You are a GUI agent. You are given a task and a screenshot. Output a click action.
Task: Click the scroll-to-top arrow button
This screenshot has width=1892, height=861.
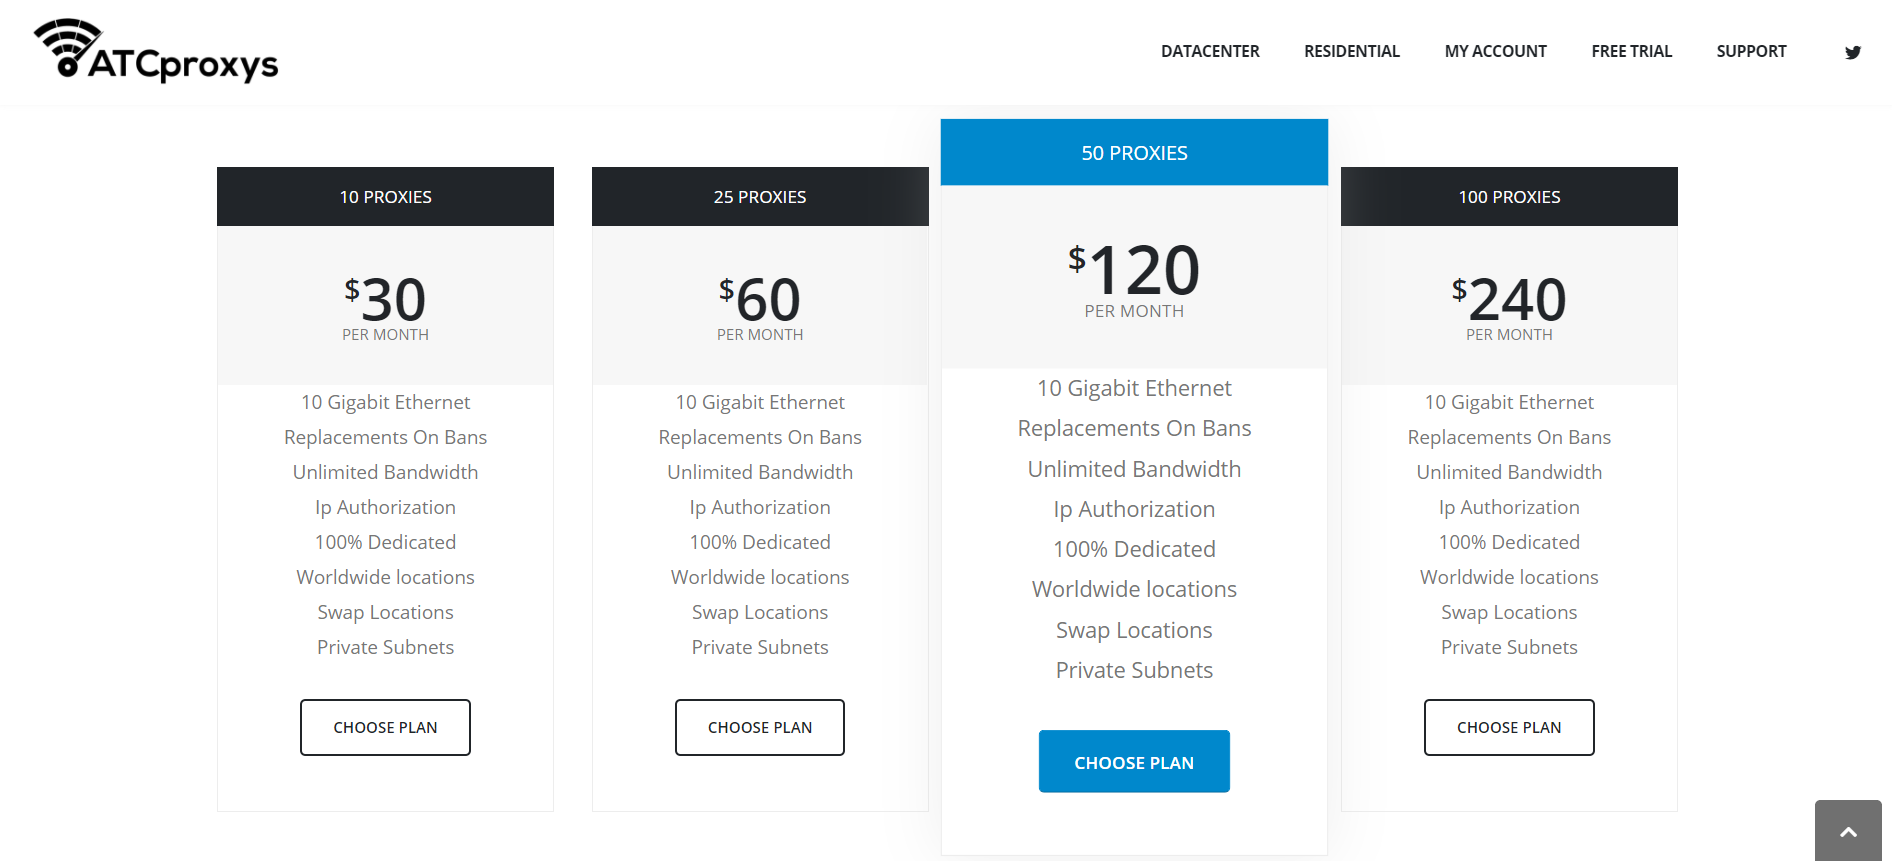(1847, 829)
